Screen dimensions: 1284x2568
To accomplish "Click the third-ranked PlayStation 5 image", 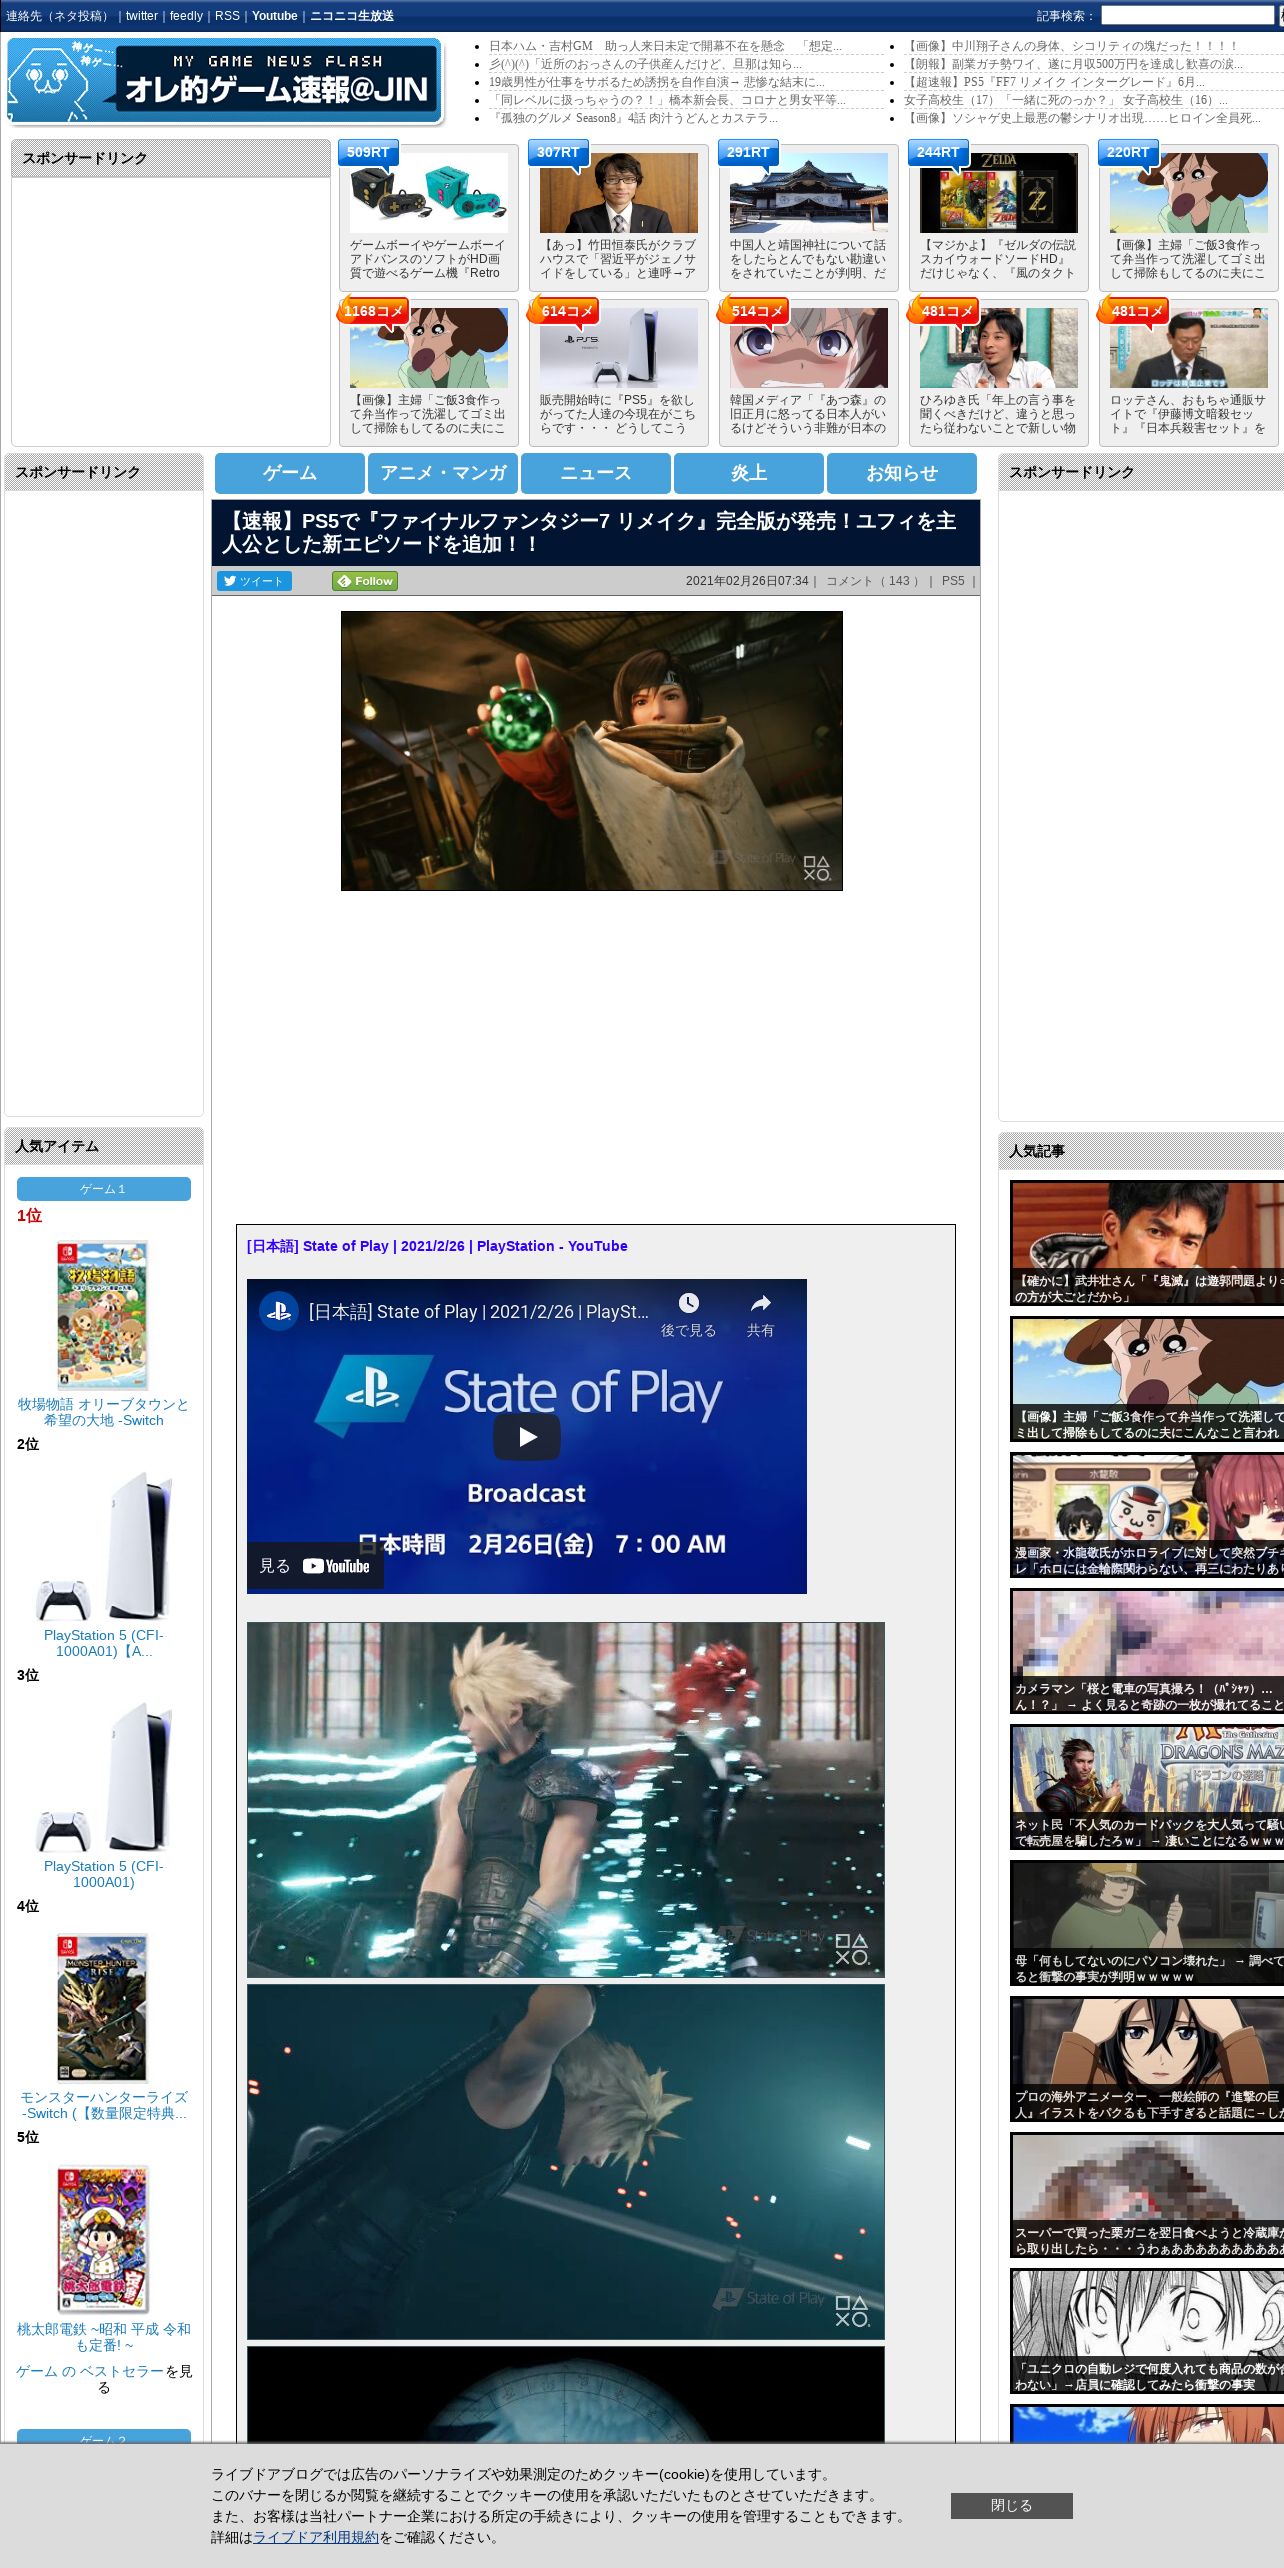I will pyautogui.click(x=104, y=1775).
